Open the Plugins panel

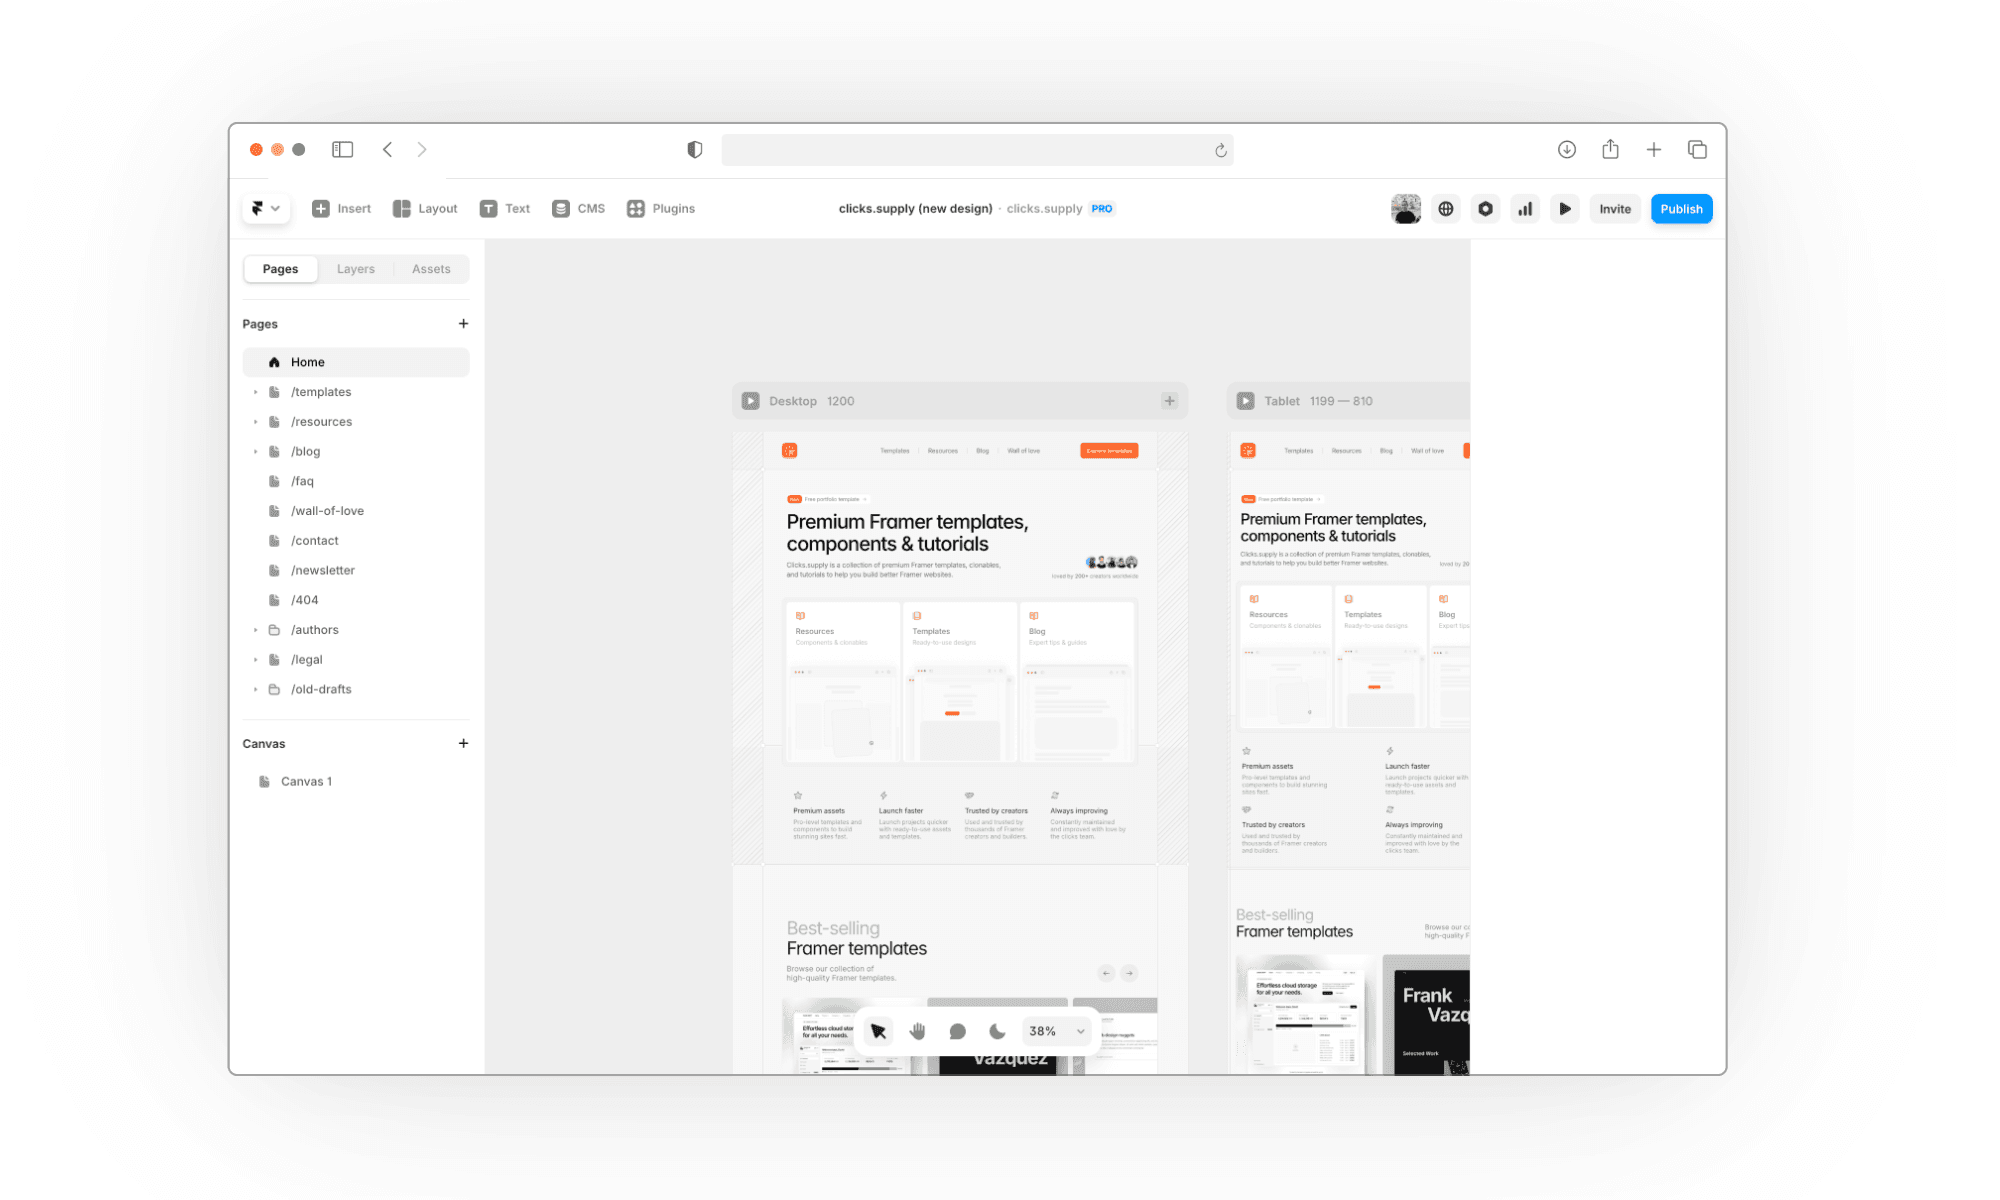pos(661,209)
